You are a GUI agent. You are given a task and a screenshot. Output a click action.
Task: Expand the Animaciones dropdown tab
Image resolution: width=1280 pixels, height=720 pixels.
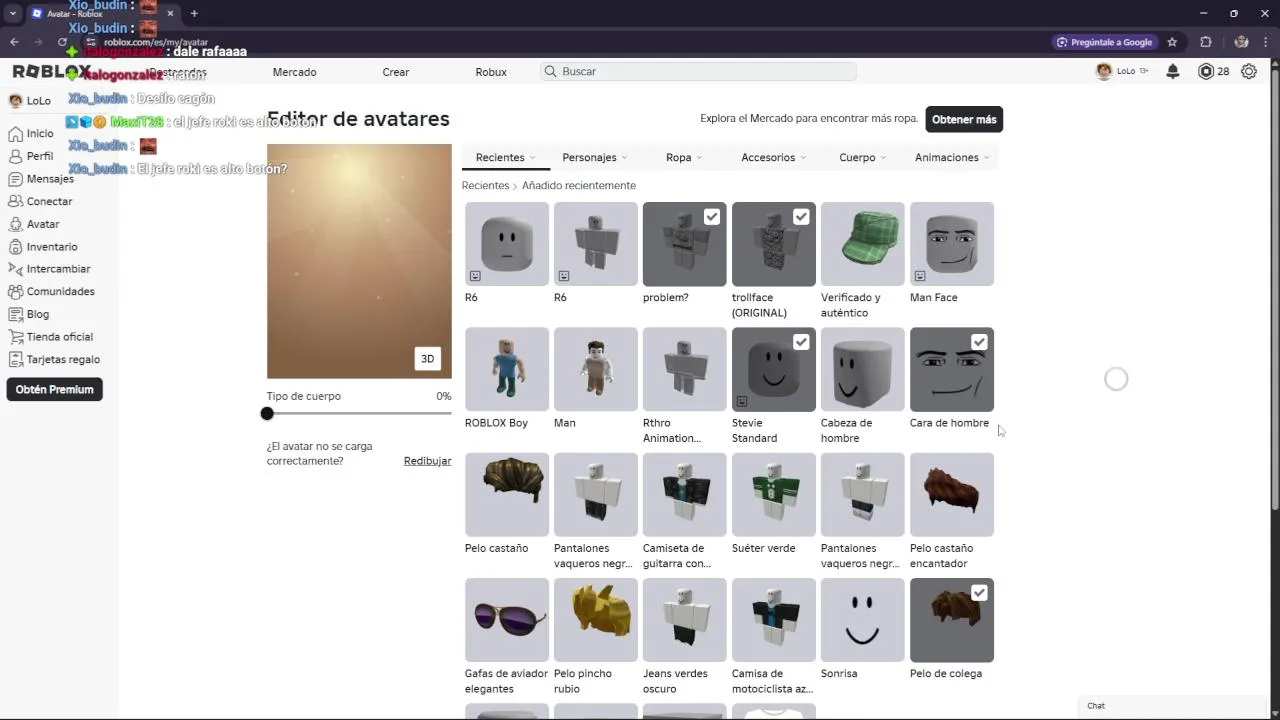pos(951,158)
